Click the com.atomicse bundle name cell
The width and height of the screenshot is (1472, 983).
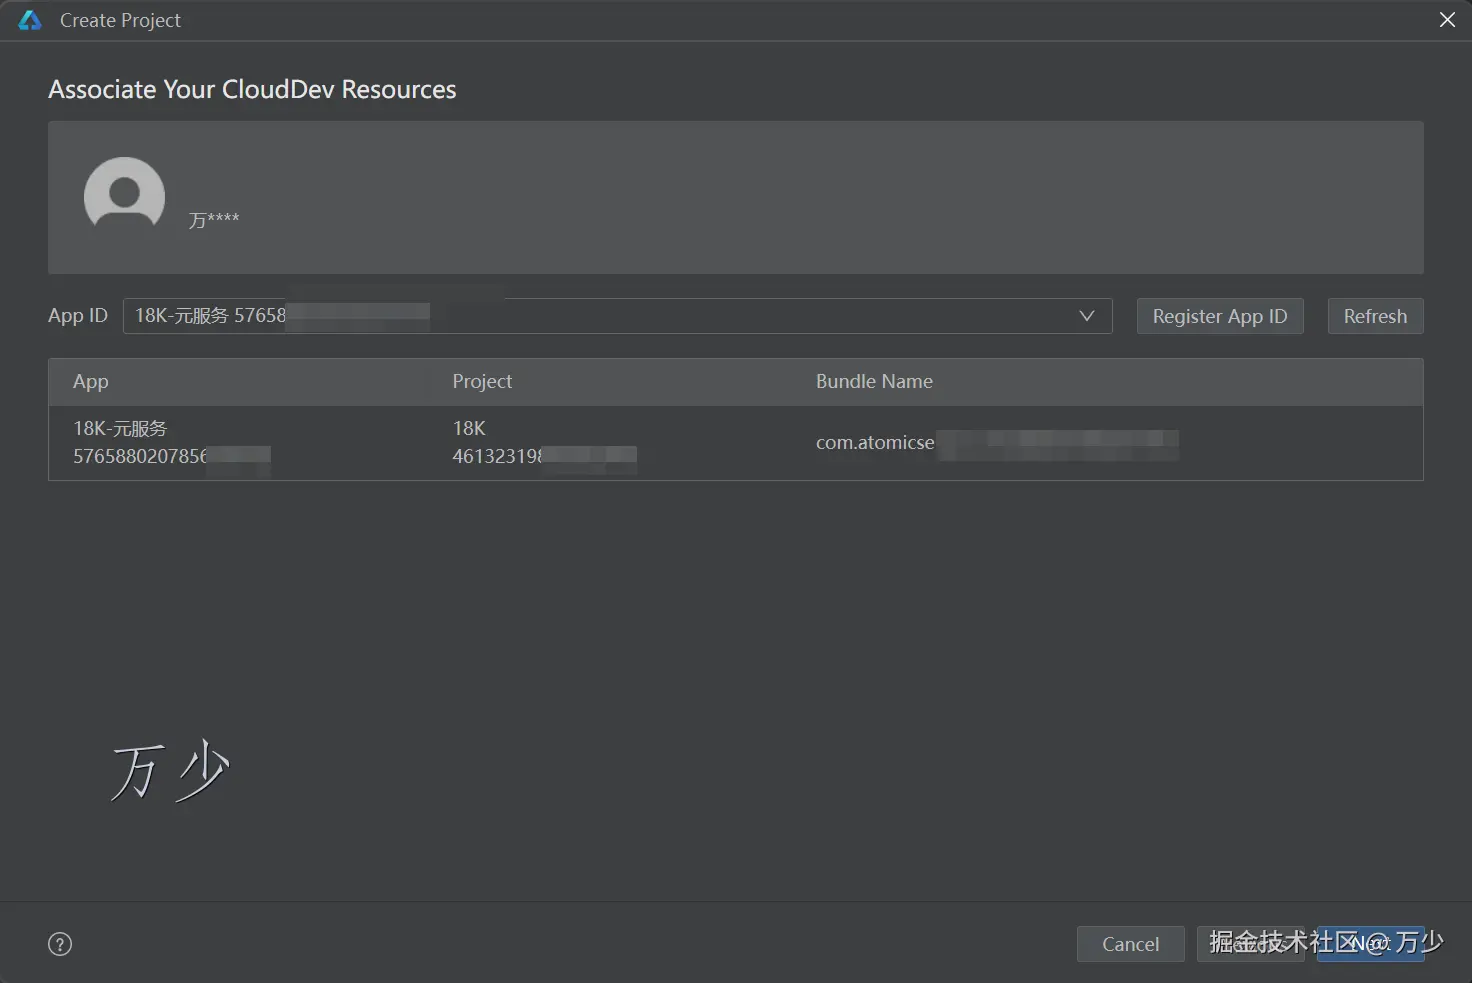tap(875, 442)
